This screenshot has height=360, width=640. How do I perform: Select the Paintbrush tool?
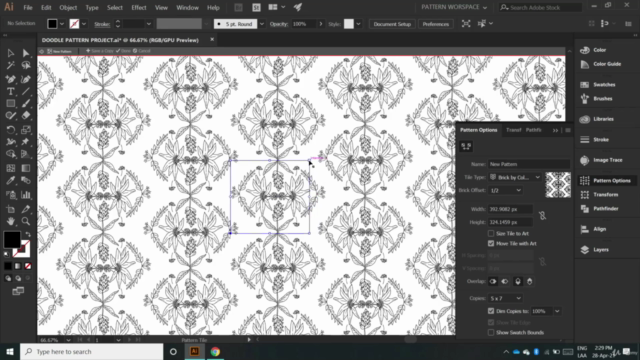(x=26, y=104)
